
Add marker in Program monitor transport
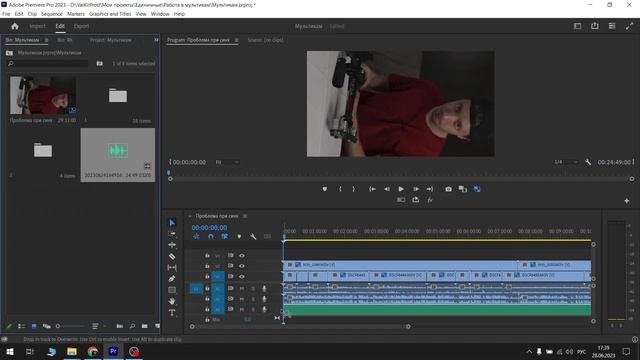click(x=324, y=189)
